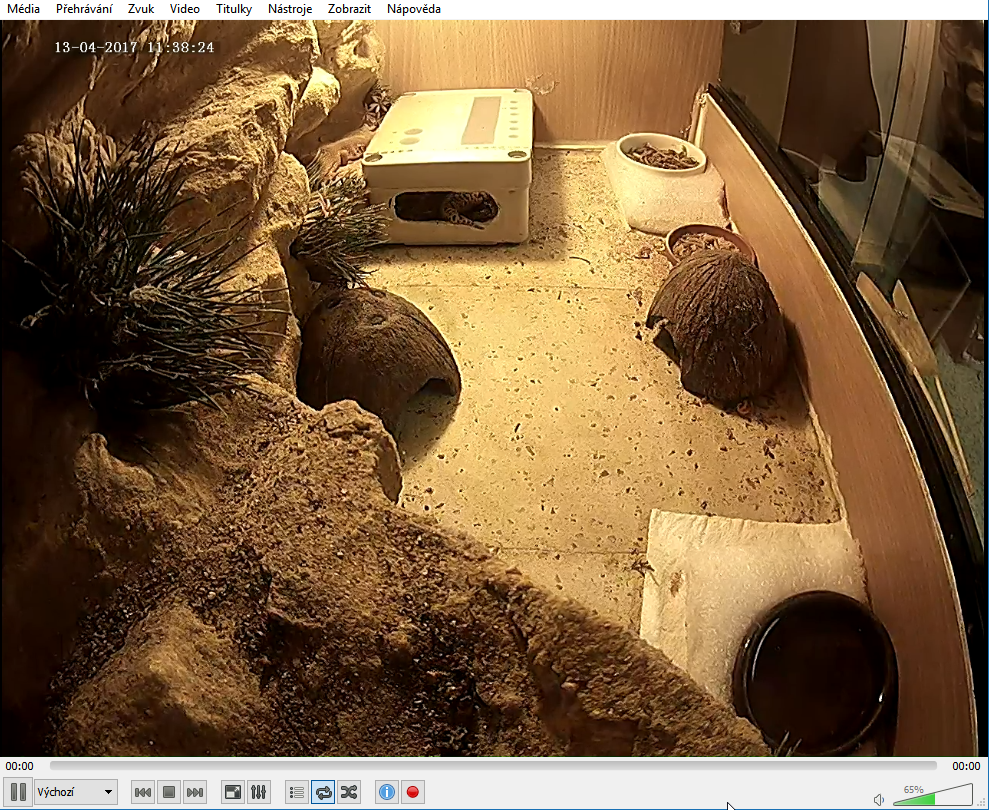Open media information dialog
The width and height of the screenshot is (989, 810).
click(387, 792)
